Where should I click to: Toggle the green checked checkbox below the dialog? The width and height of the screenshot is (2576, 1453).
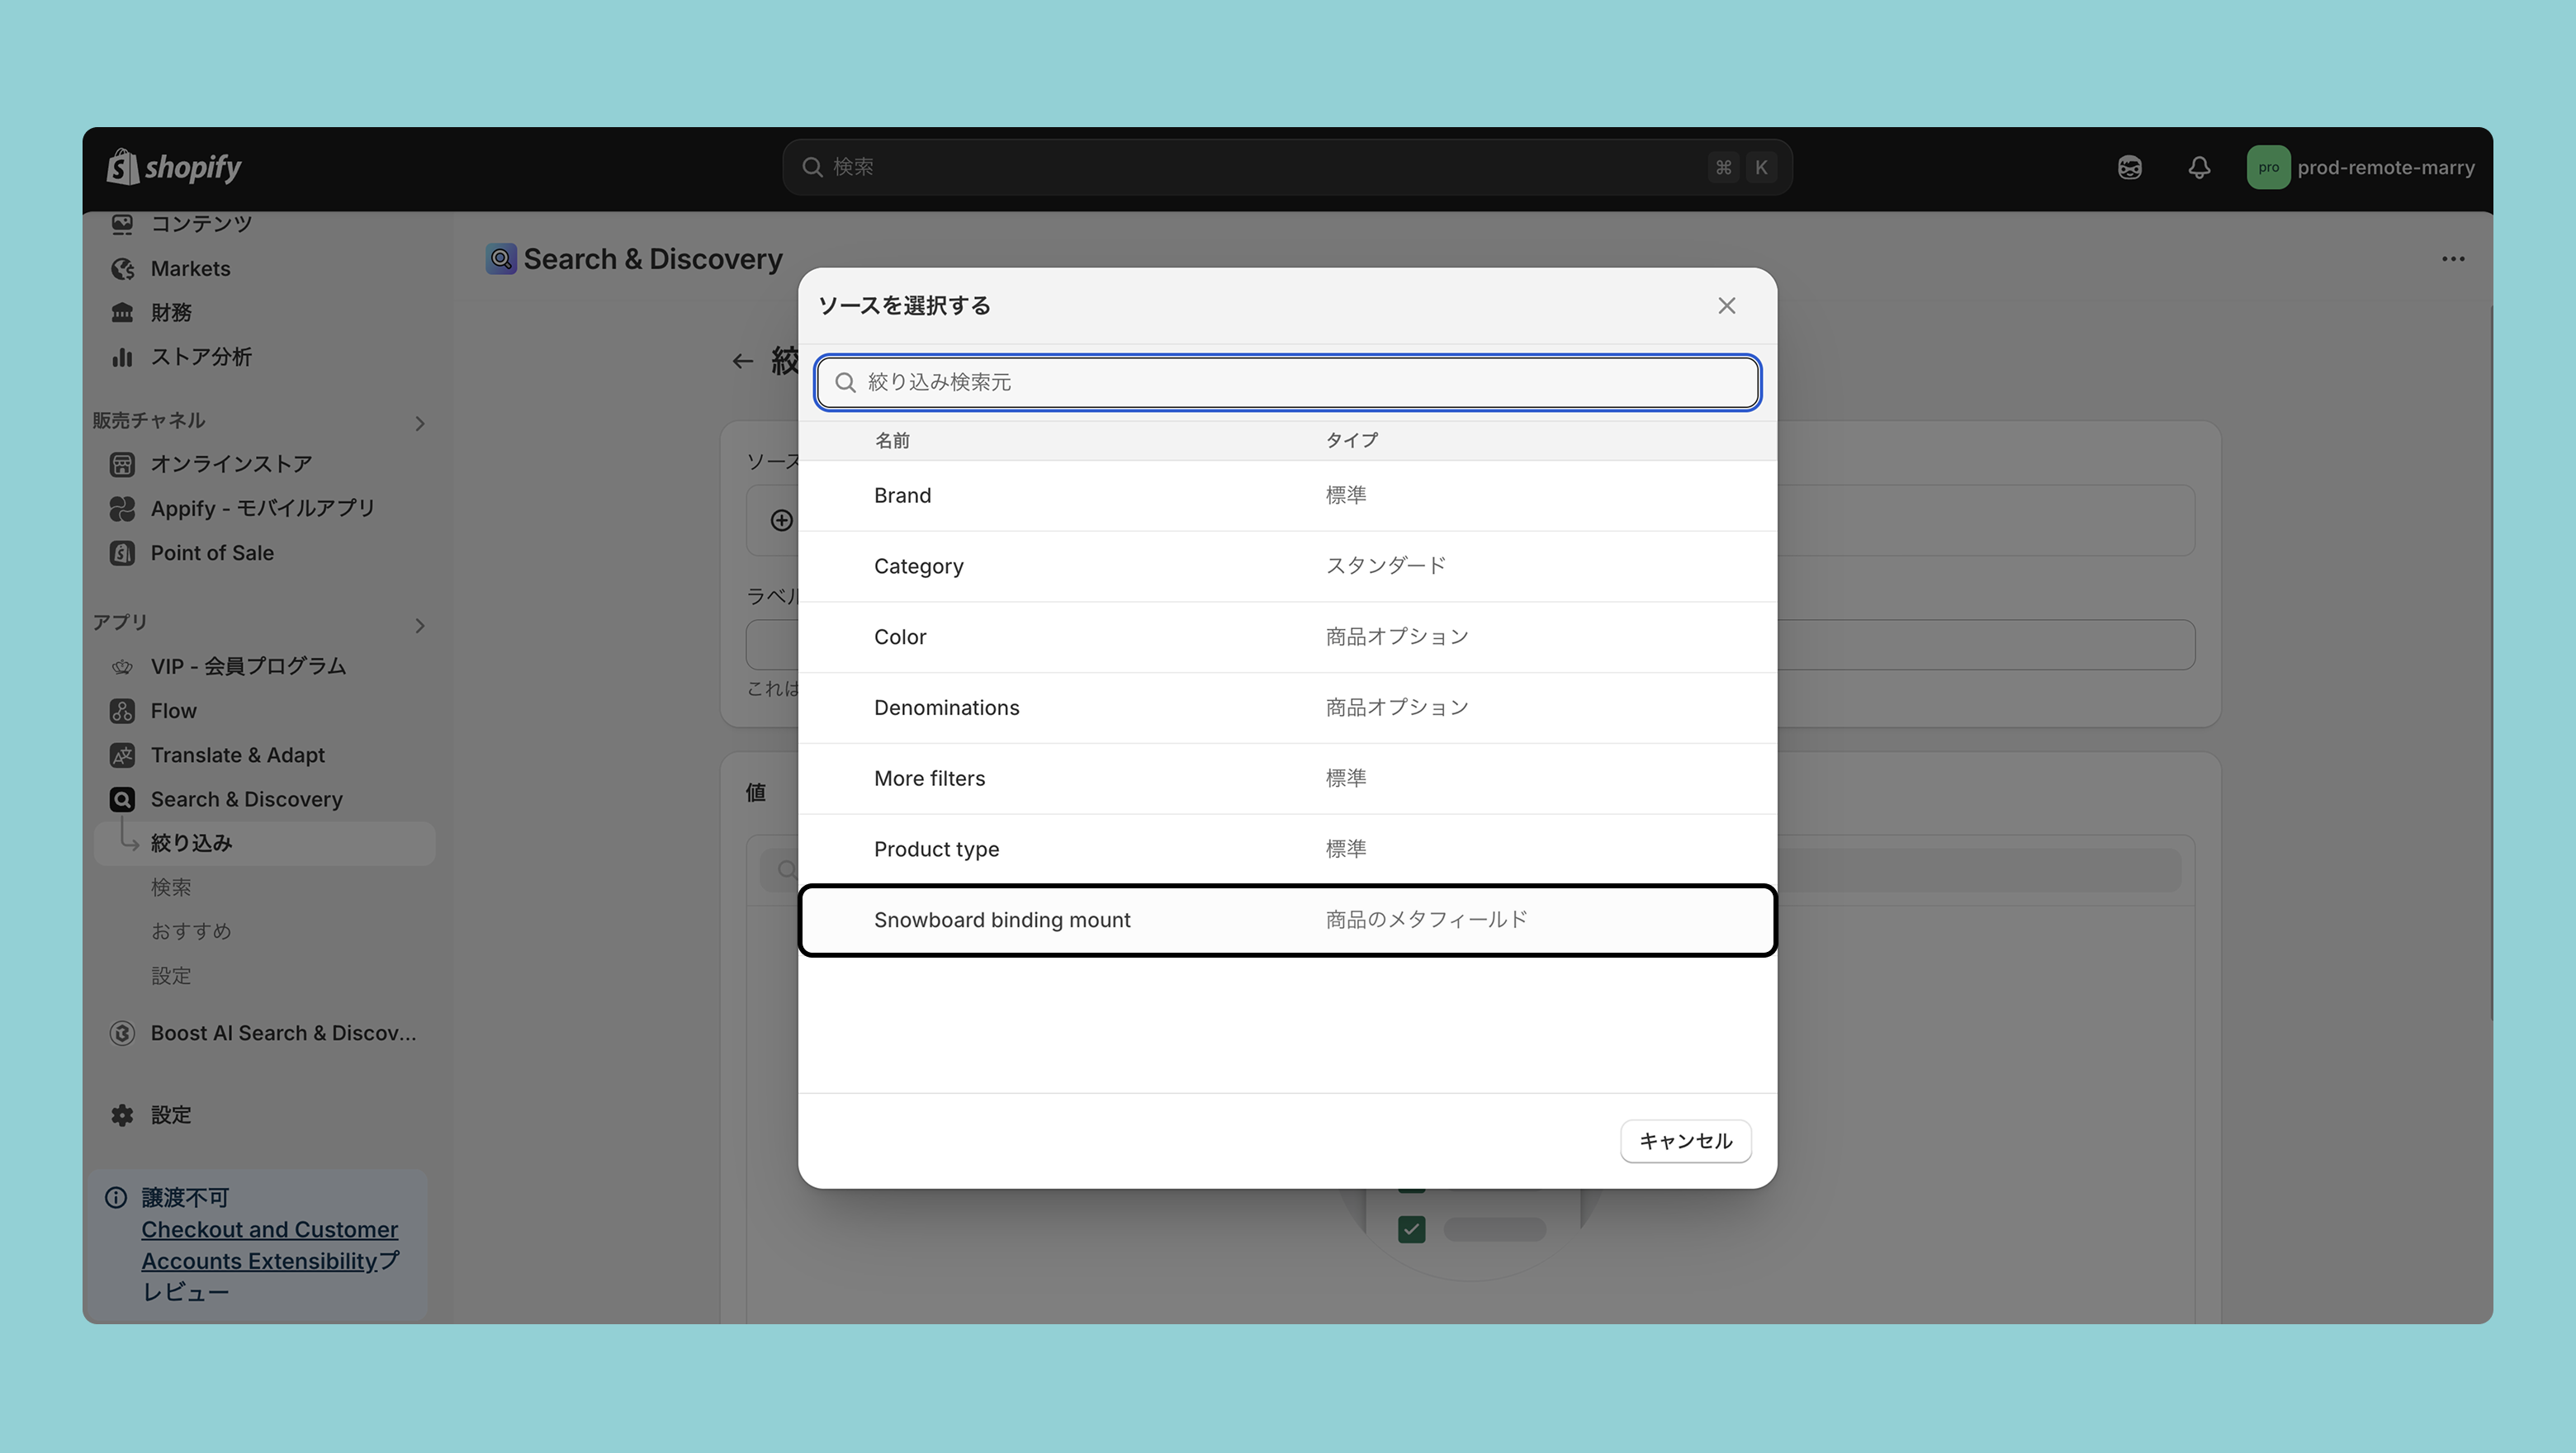coord(1411,1229)
